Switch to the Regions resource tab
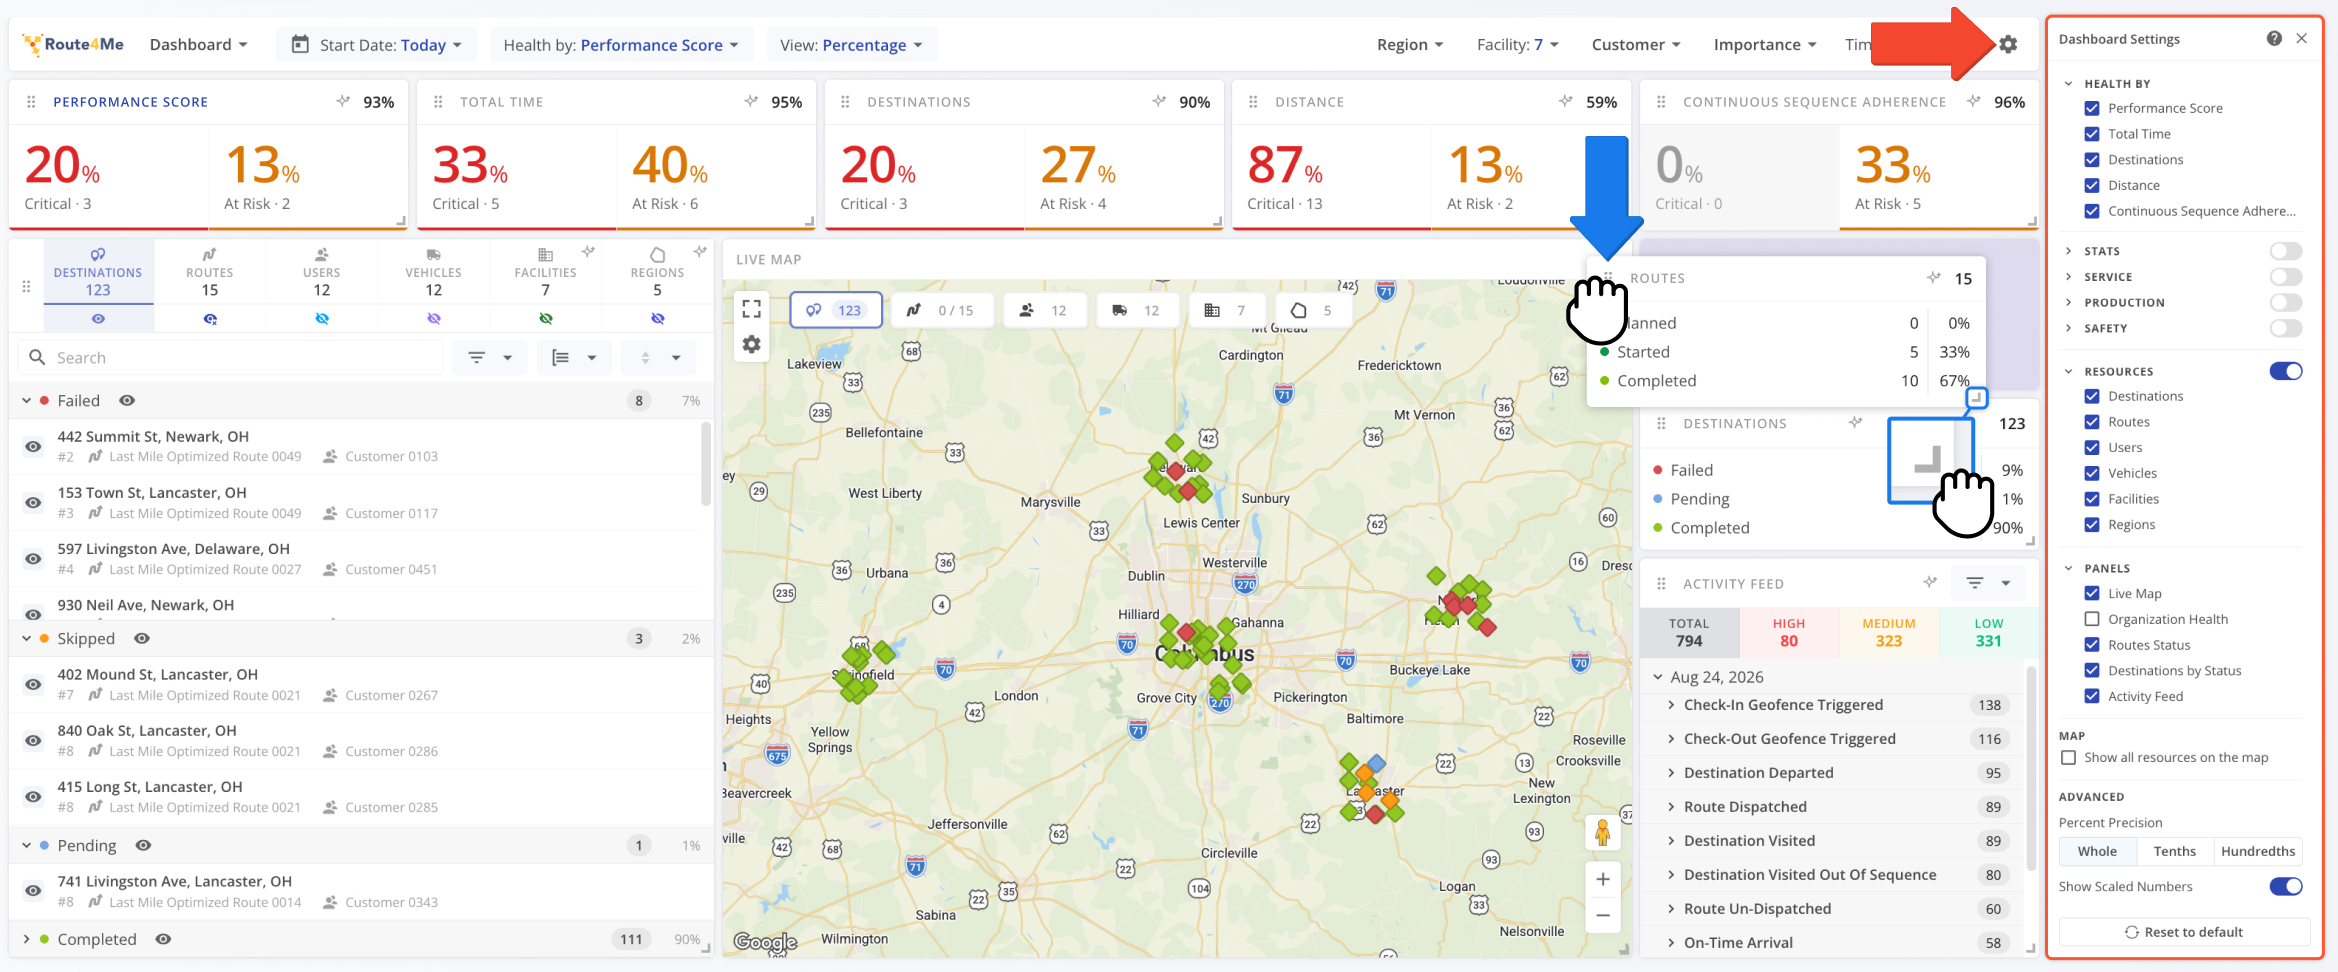This screenshot has height=972, width=2338. point(657,273)
